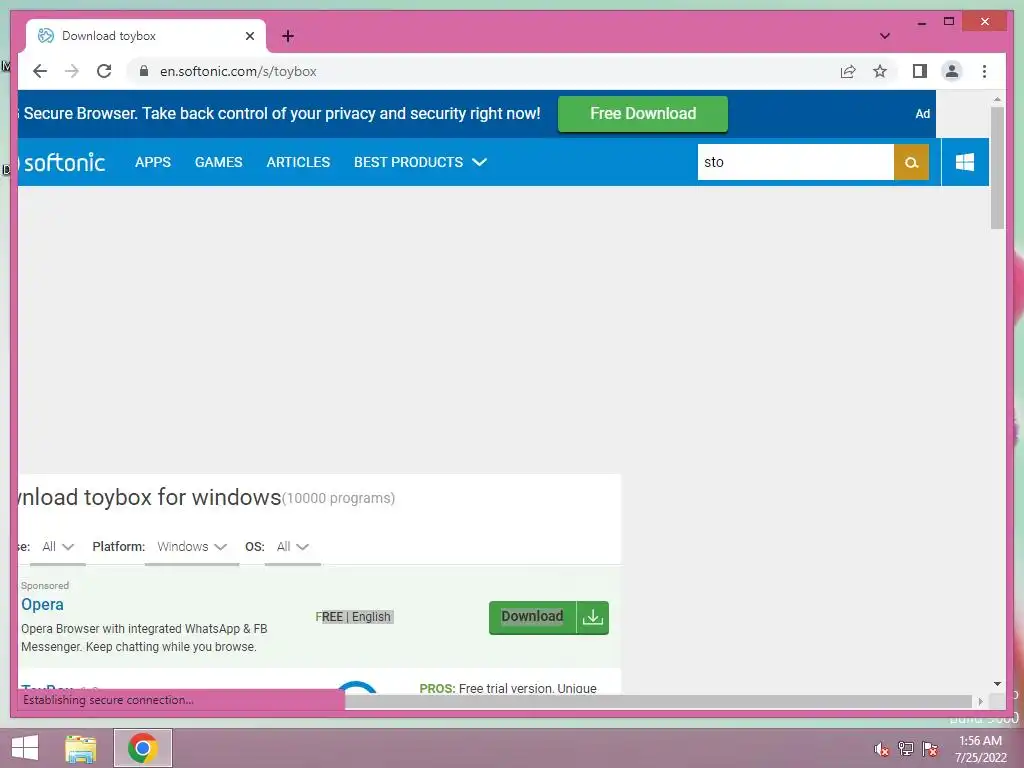
Task: Open the Action Center flag icon
Action: point(930,748)
